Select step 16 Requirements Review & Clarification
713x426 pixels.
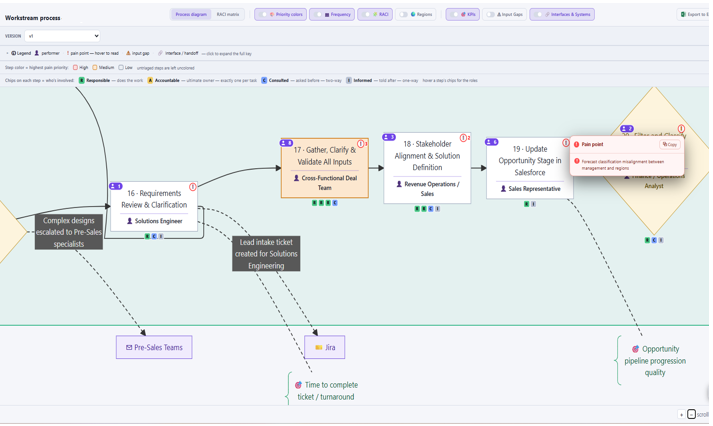tap(154, 206)
